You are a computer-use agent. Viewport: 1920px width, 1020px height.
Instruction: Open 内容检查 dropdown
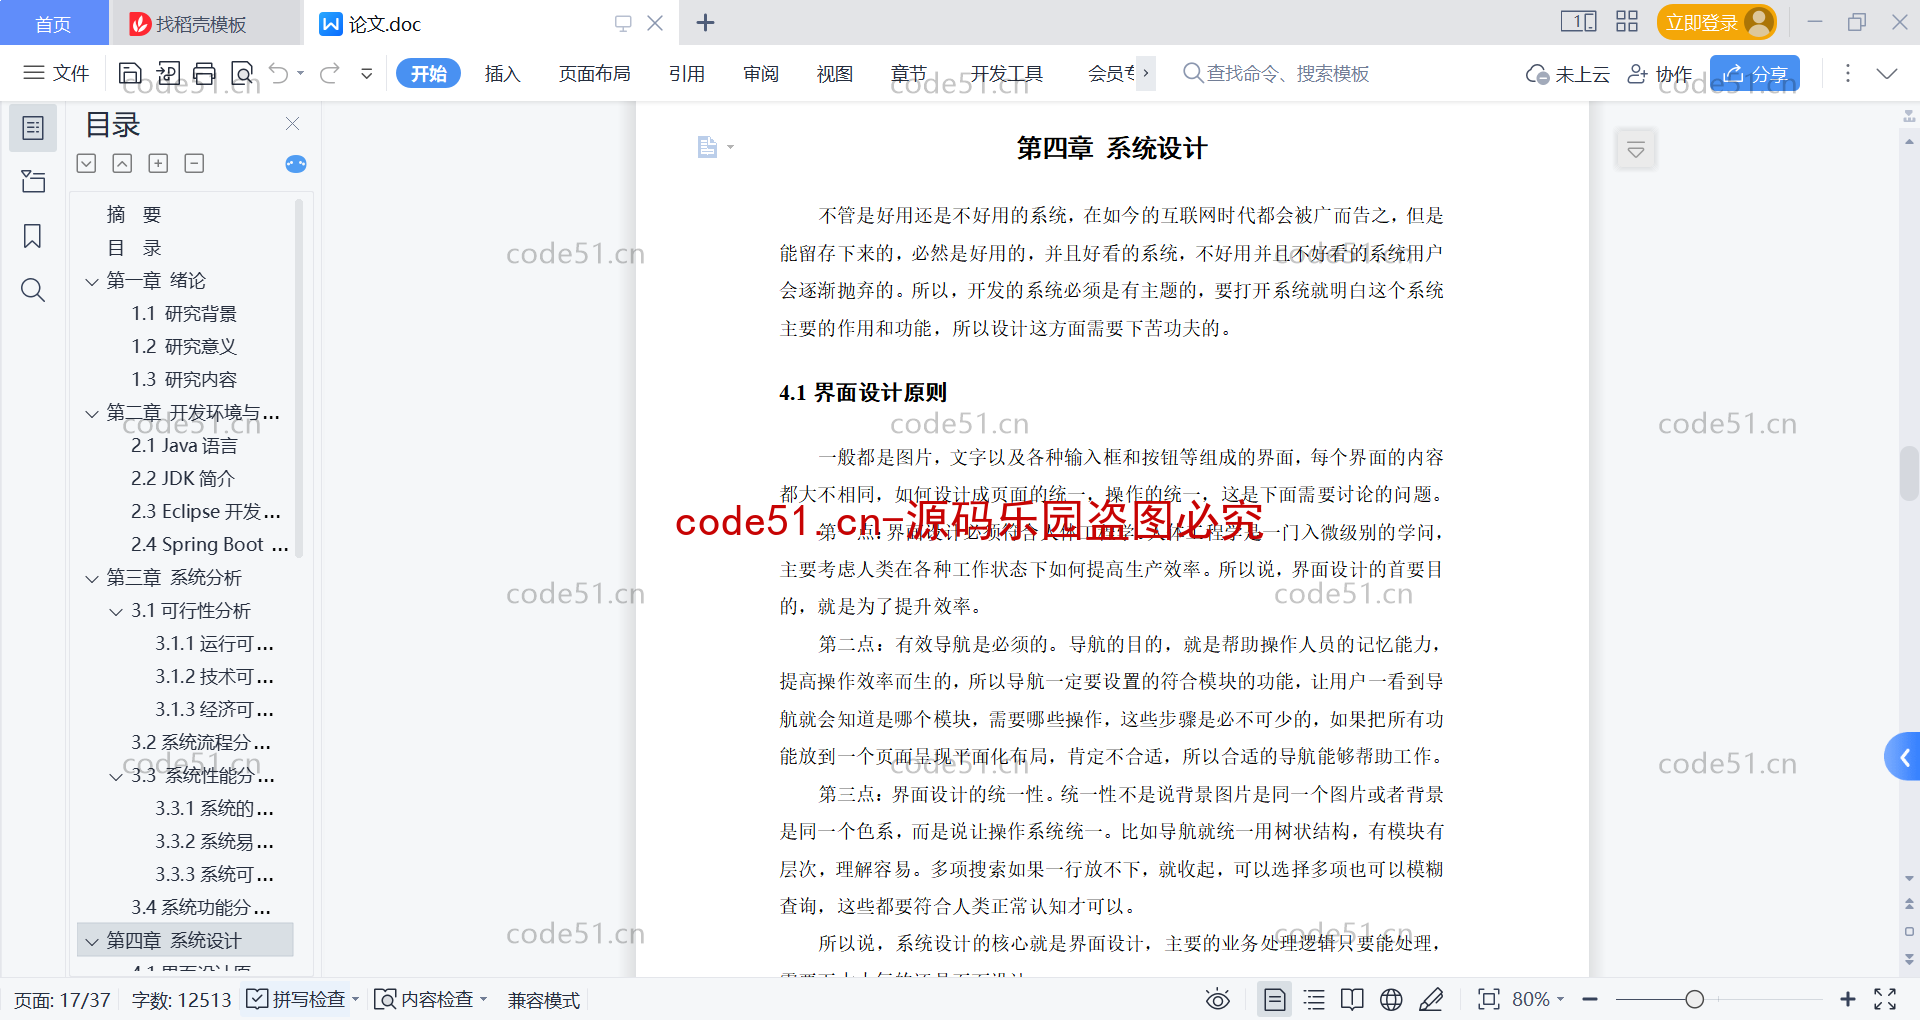coord(430,999)
